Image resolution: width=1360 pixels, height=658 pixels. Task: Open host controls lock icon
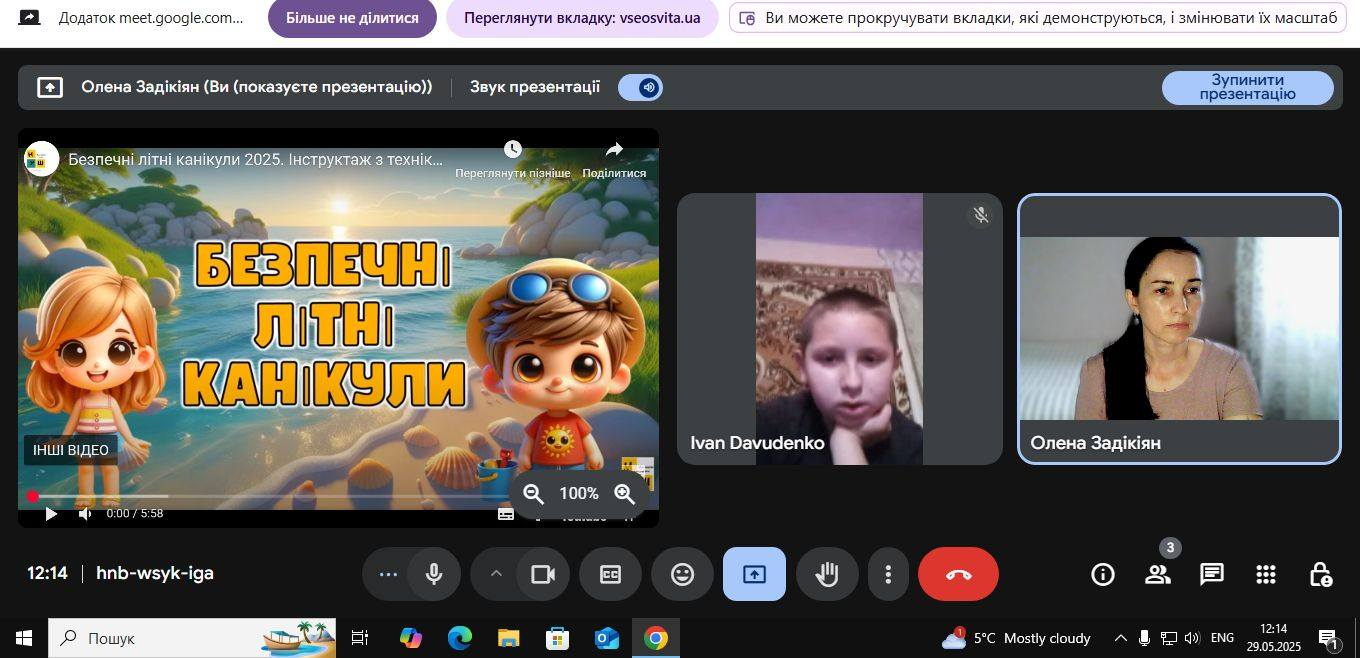tap(1320, 574)
